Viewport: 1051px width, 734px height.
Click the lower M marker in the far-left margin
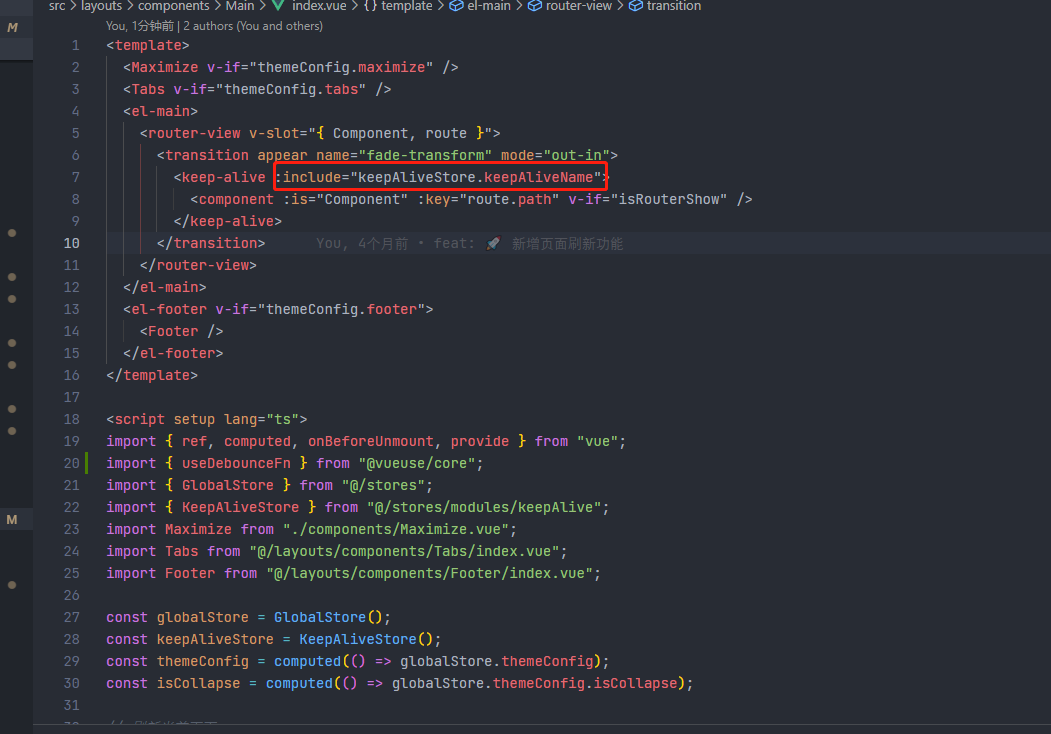(13, 519)
